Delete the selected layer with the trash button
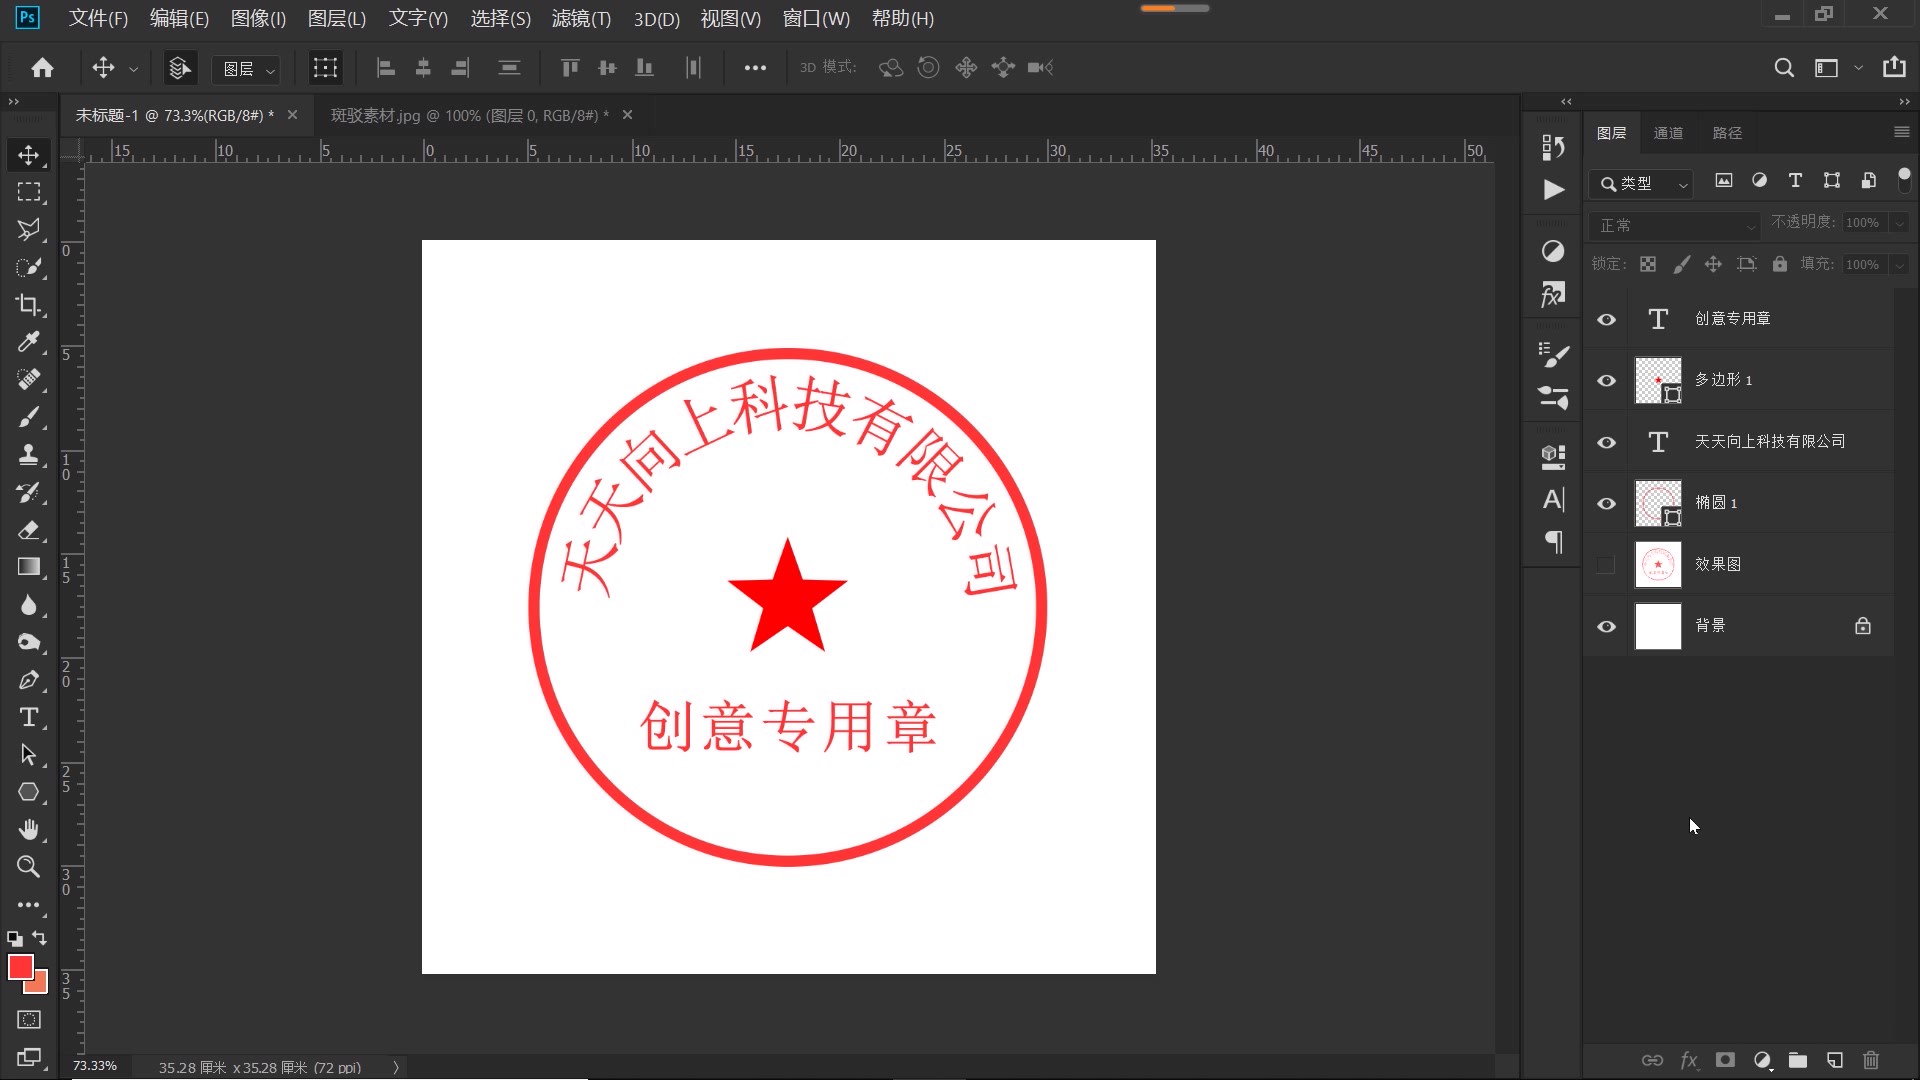Viewport: 1920px width, 1080px height. 1871,1060
